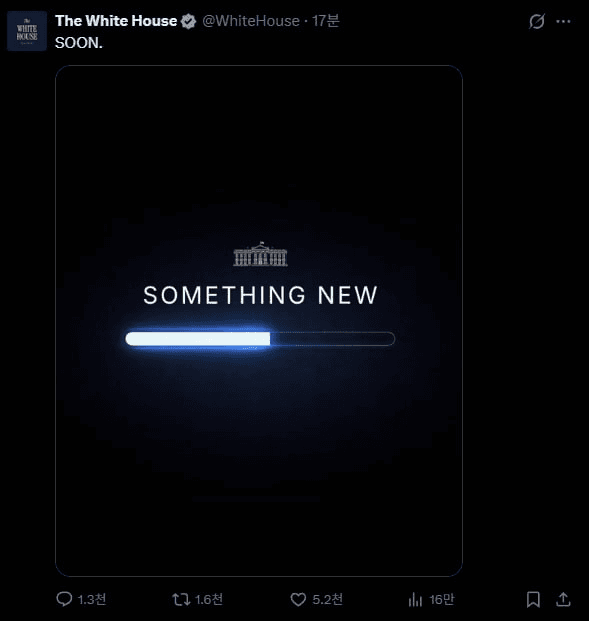
Task: Click the verified badge icon
Action: pos(189,21)
